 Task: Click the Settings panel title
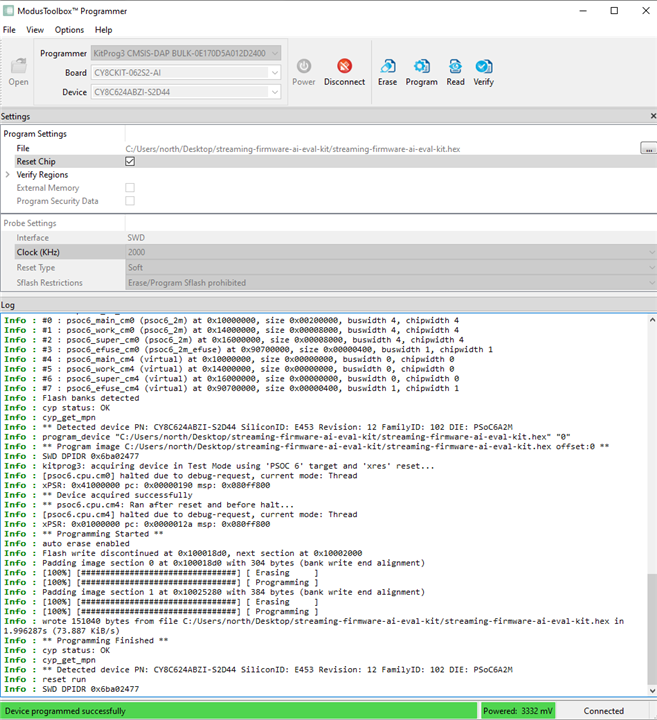point(15,116)
